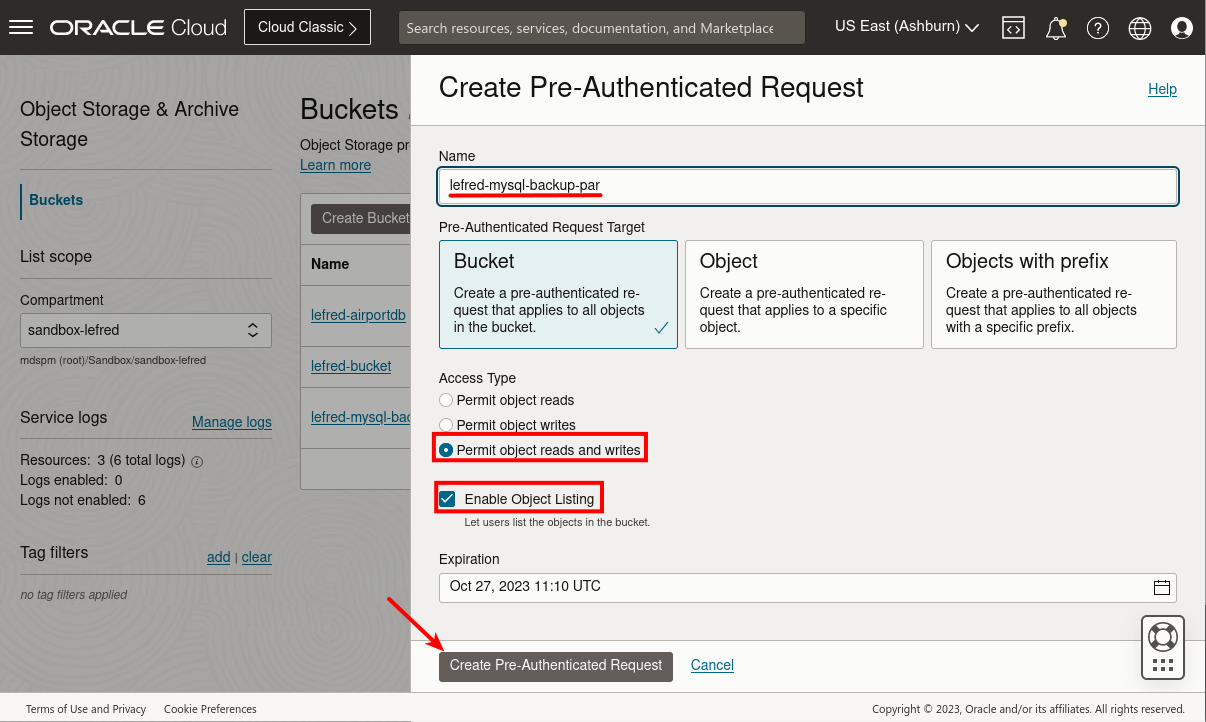Open the Cloud Shell developer tools icon

tap(1013, 28)
